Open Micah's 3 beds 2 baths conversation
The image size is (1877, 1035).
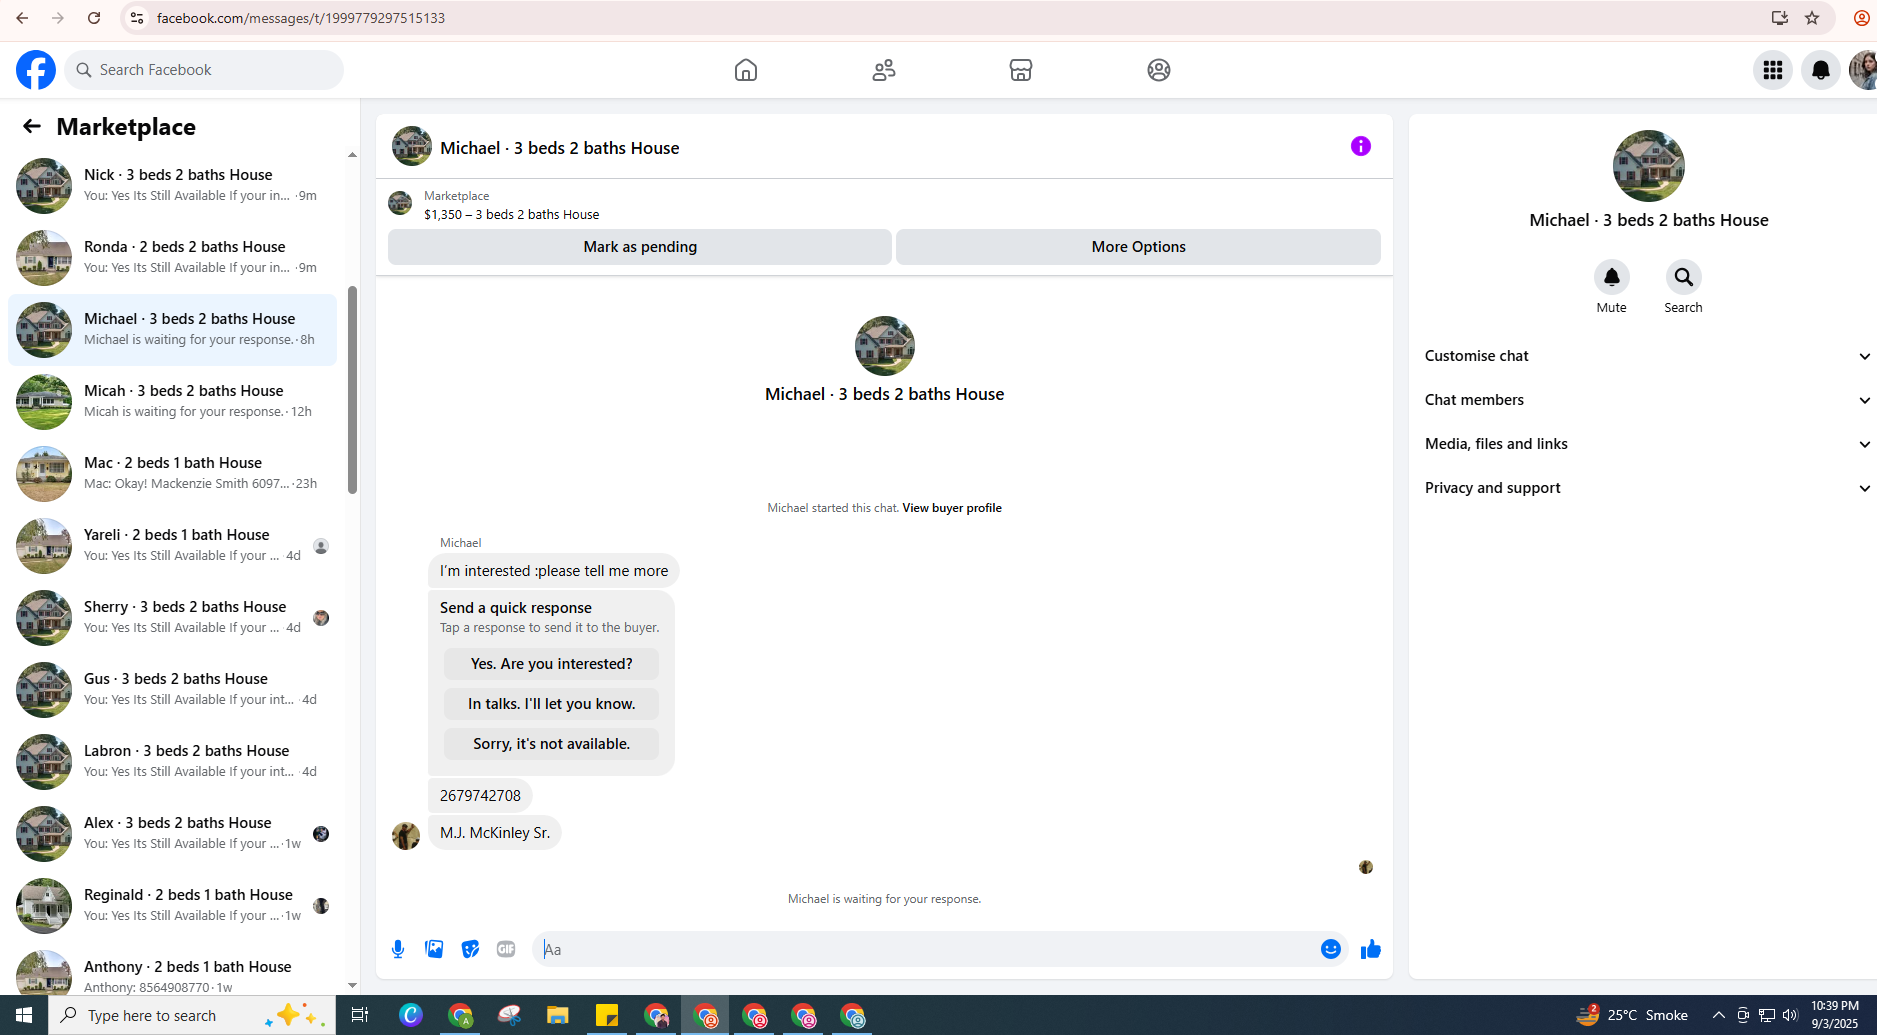[x=172, y=402]
